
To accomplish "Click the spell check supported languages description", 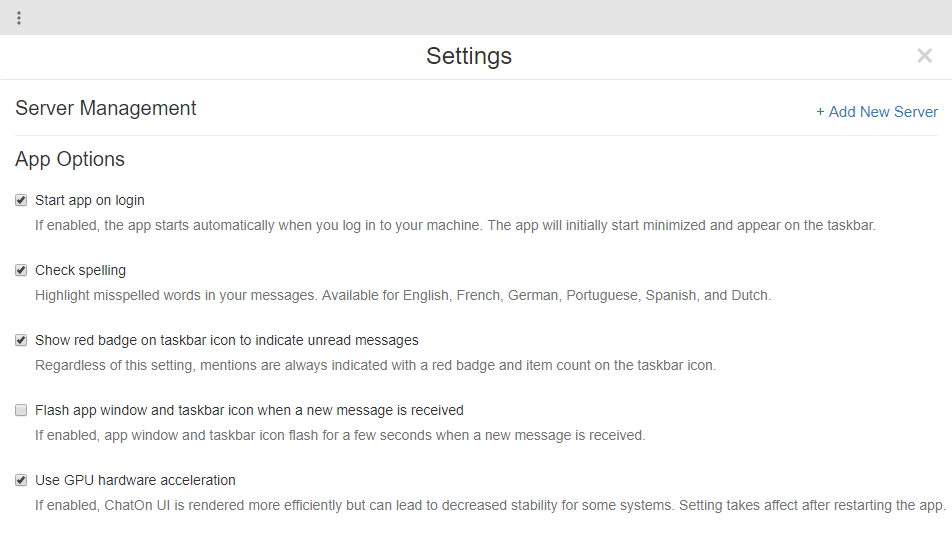I will pyautogui.click(x=403, y=295).
